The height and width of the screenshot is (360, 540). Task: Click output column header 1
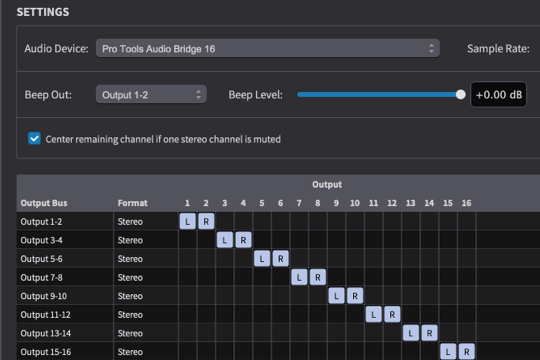coord(187,203)
